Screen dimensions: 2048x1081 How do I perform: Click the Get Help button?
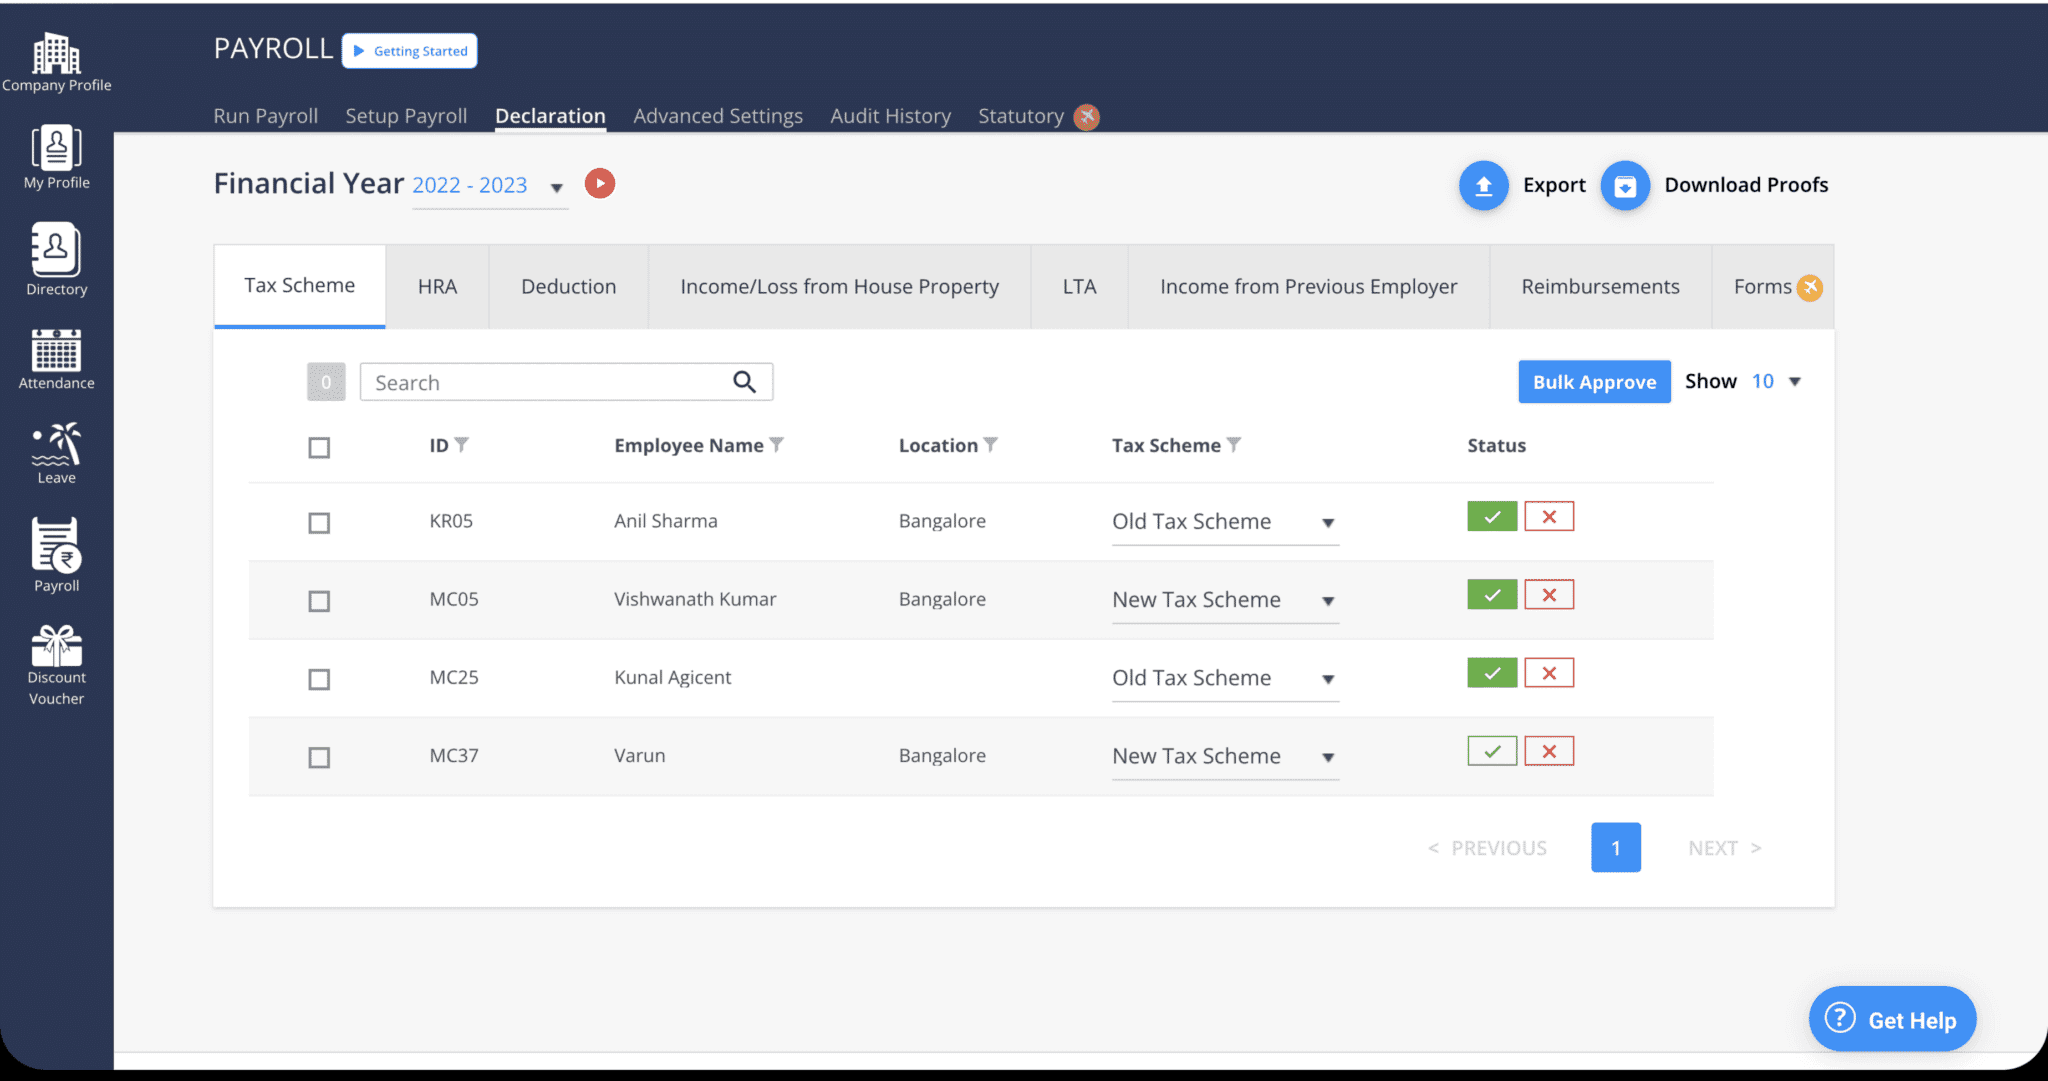(1891, 1019)
